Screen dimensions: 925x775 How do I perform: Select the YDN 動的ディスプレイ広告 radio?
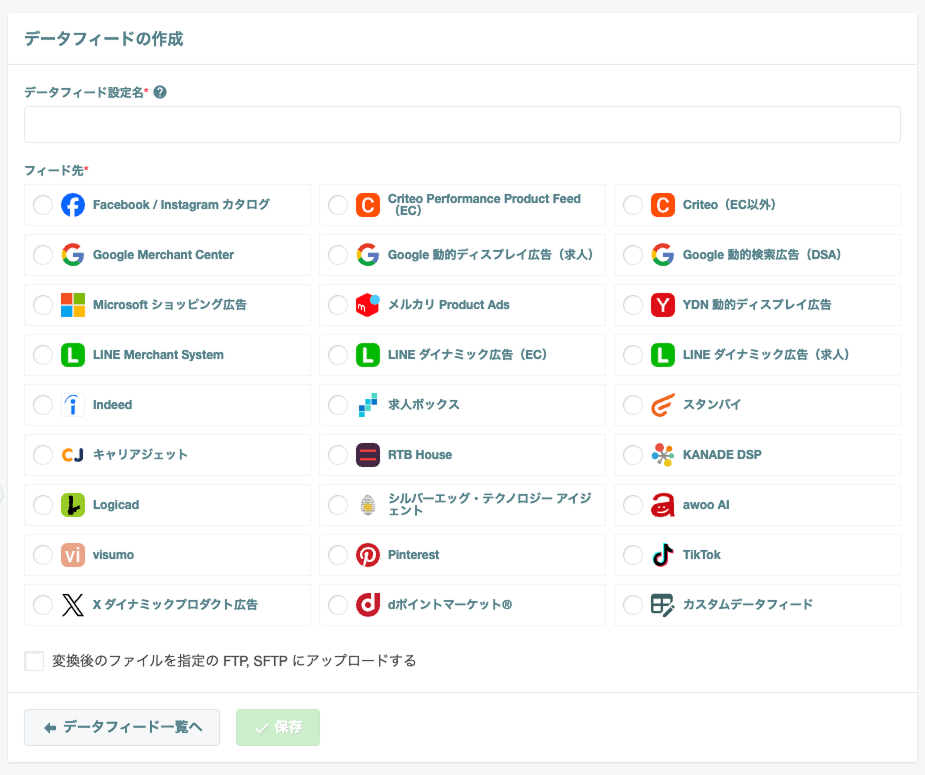click(x=632, y=305)
